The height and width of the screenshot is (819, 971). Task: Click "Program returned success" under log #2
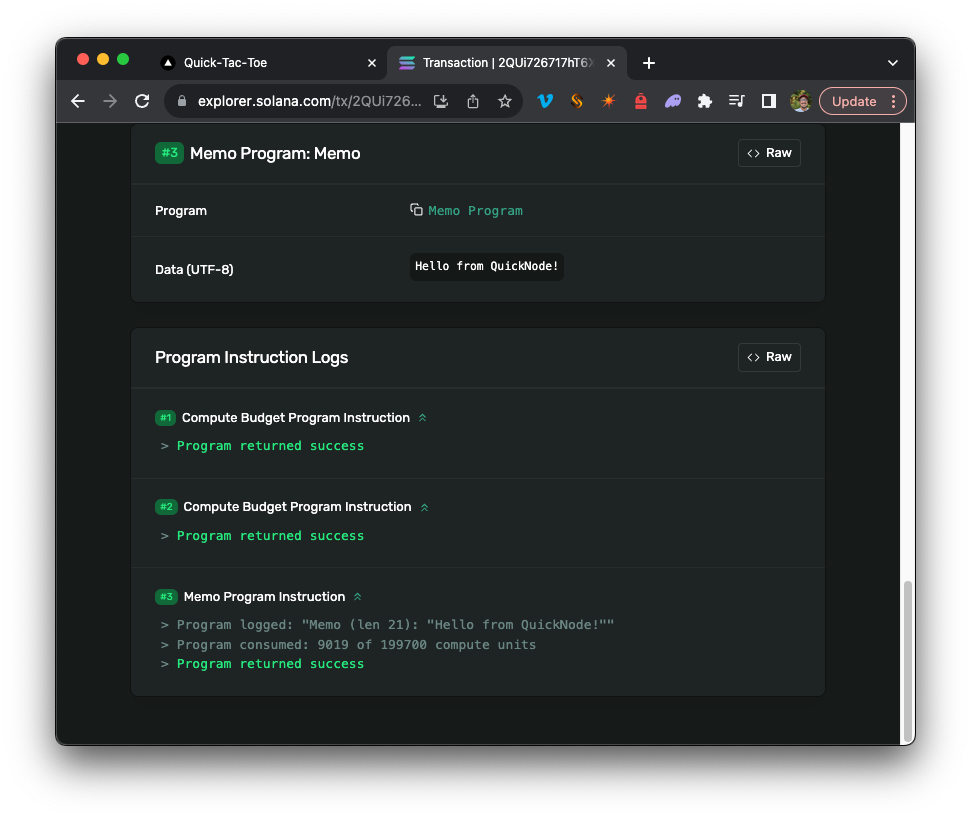click(270, 535)
